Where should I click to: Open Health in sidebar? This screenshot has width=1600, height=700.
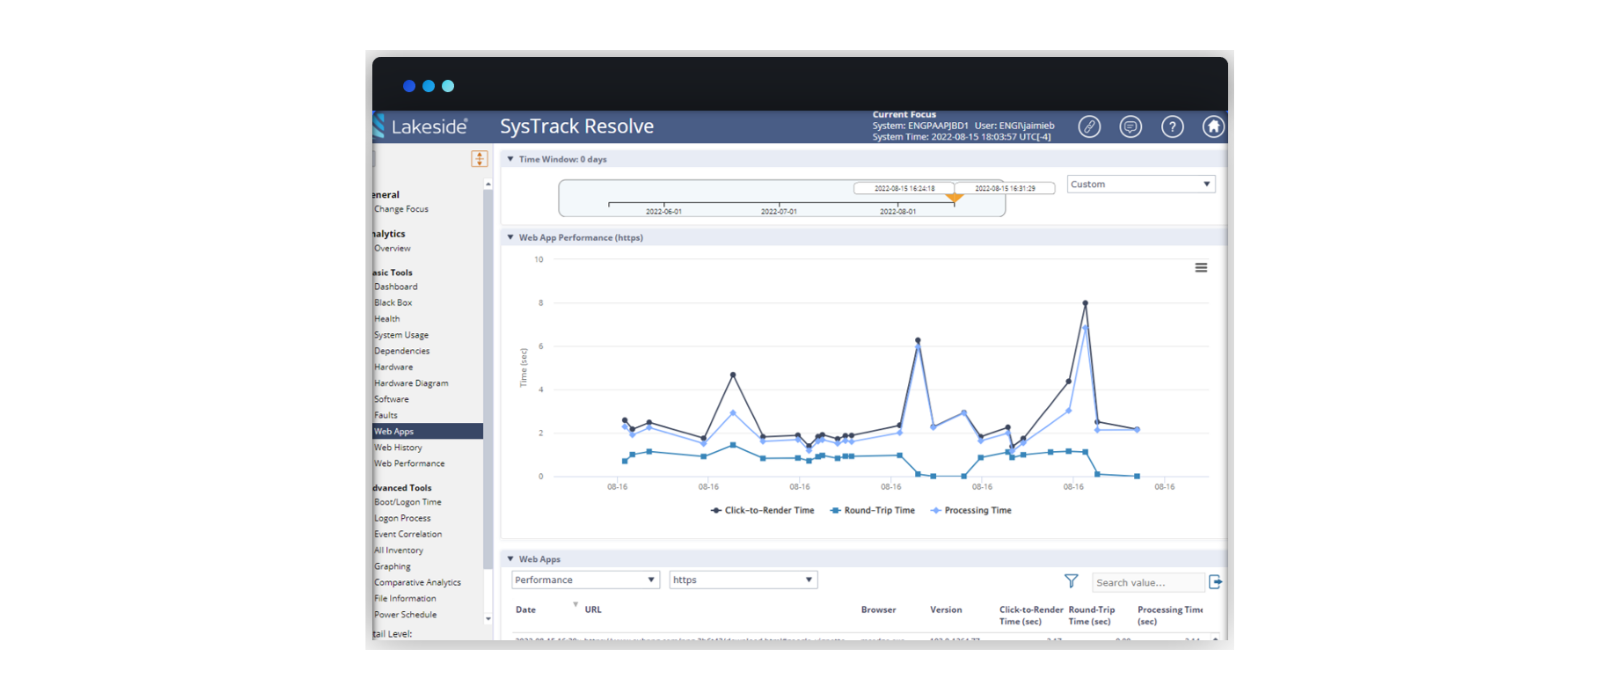click(x=387, y=319)
